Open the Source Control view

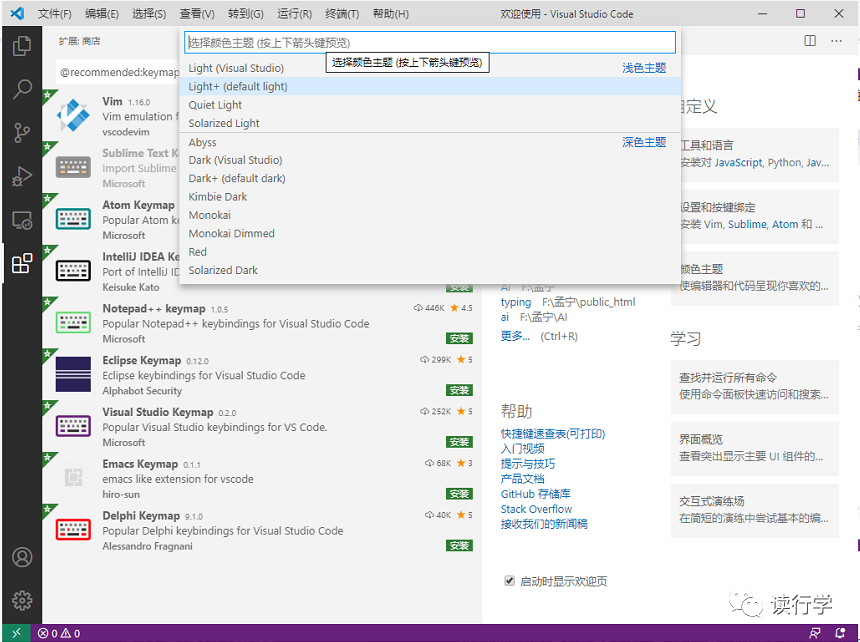point(22,133)
